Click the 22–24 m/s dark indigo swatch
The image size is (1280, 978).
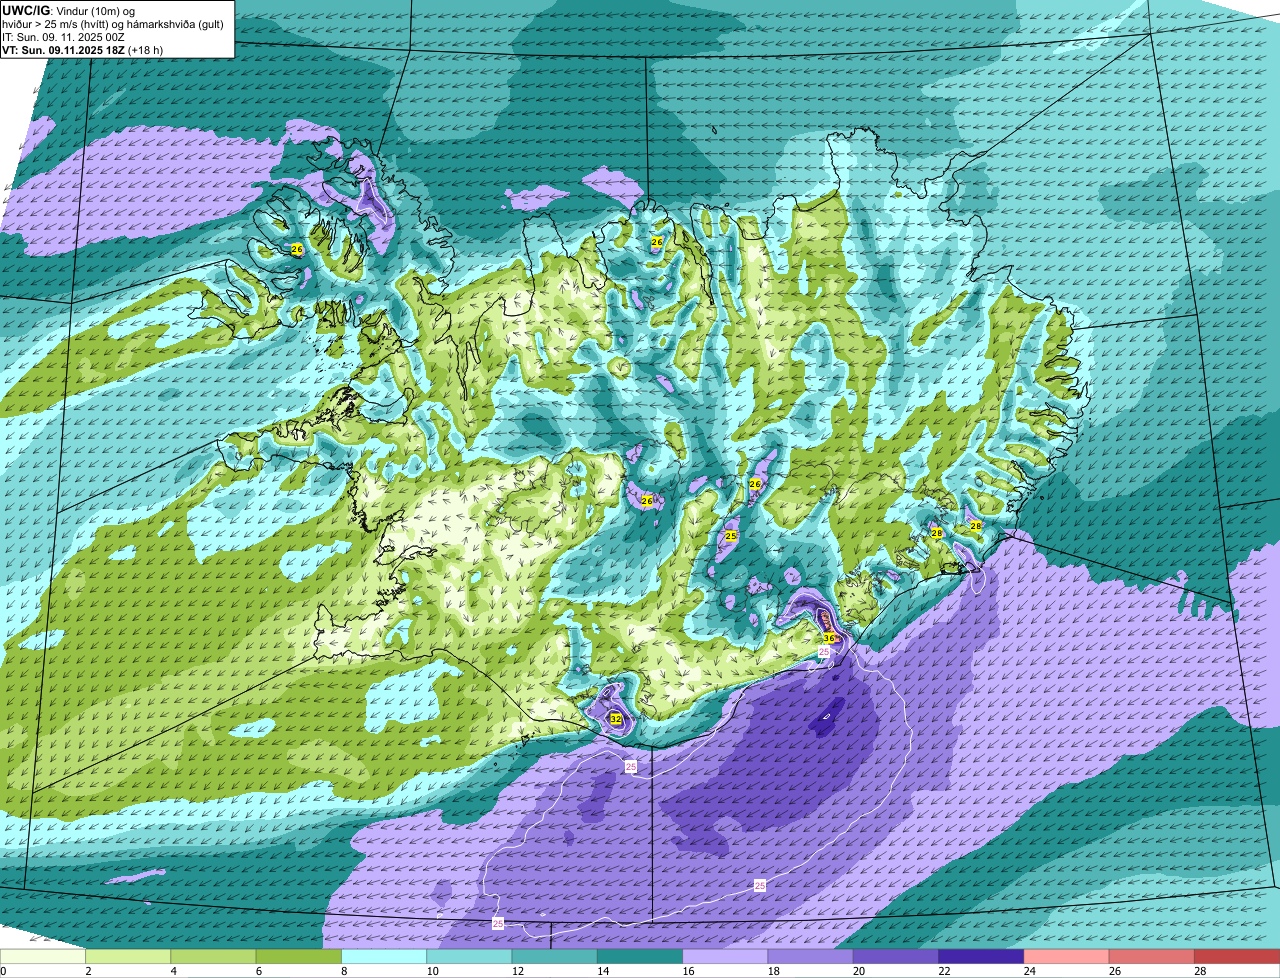981,956
